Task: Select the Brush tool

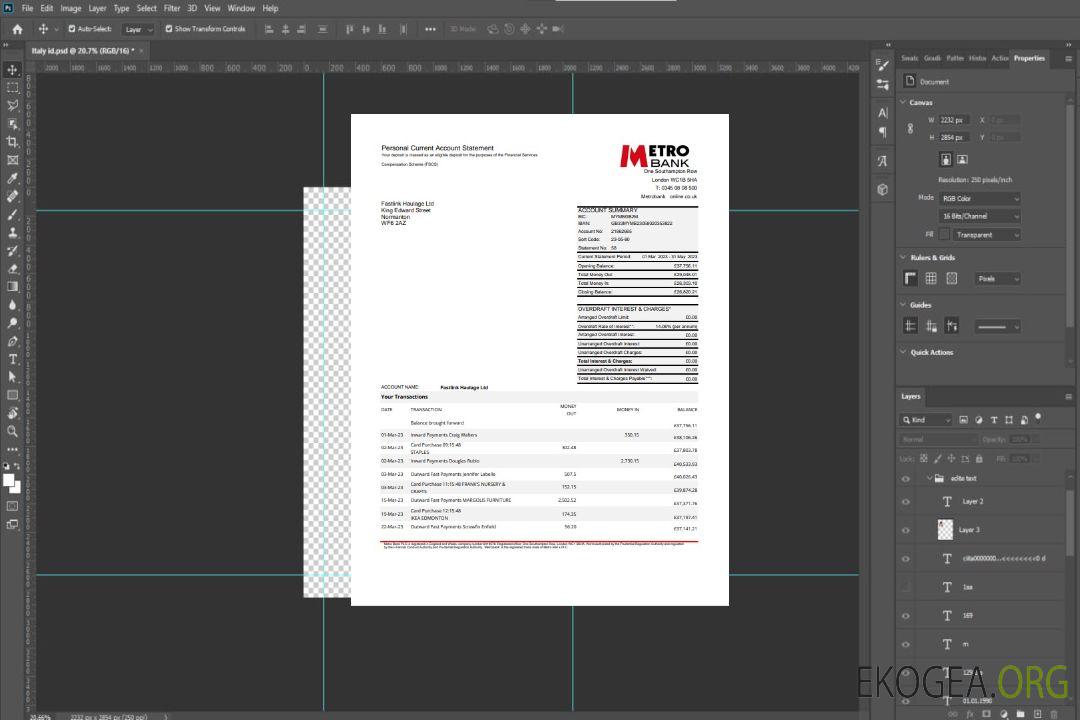Action: (12, 214)
